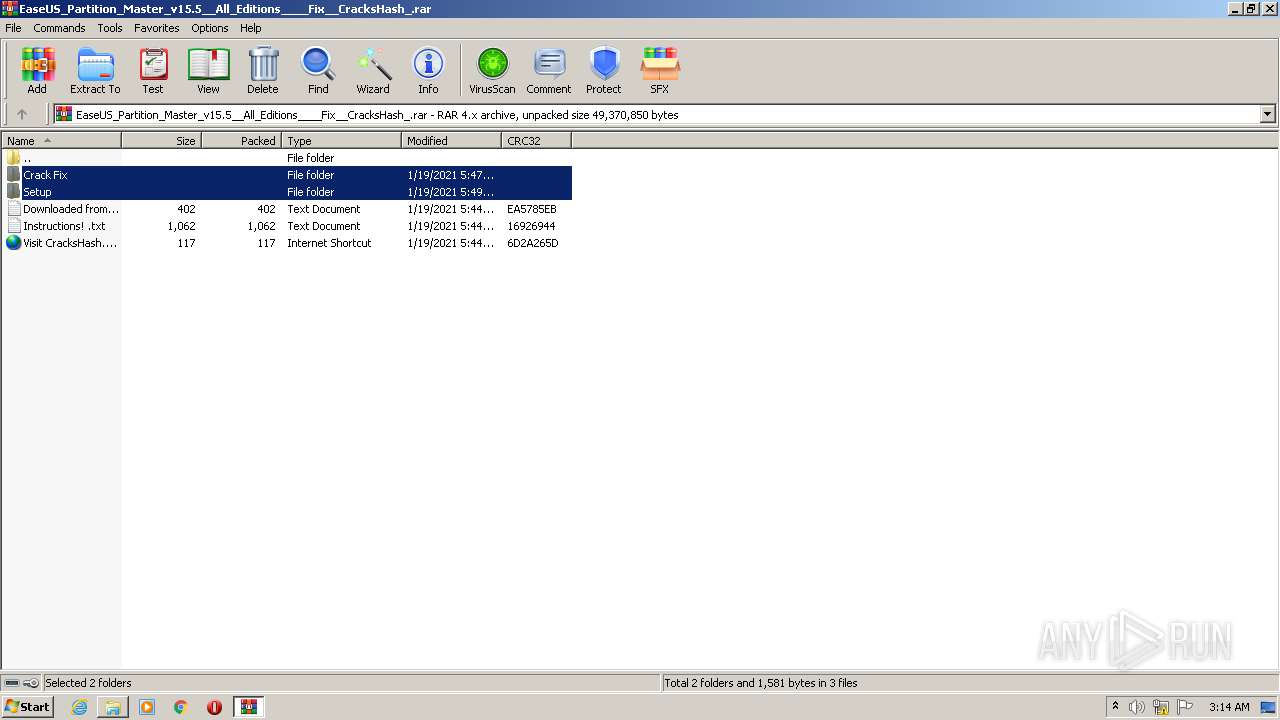Click the Test archive icon

153,70
